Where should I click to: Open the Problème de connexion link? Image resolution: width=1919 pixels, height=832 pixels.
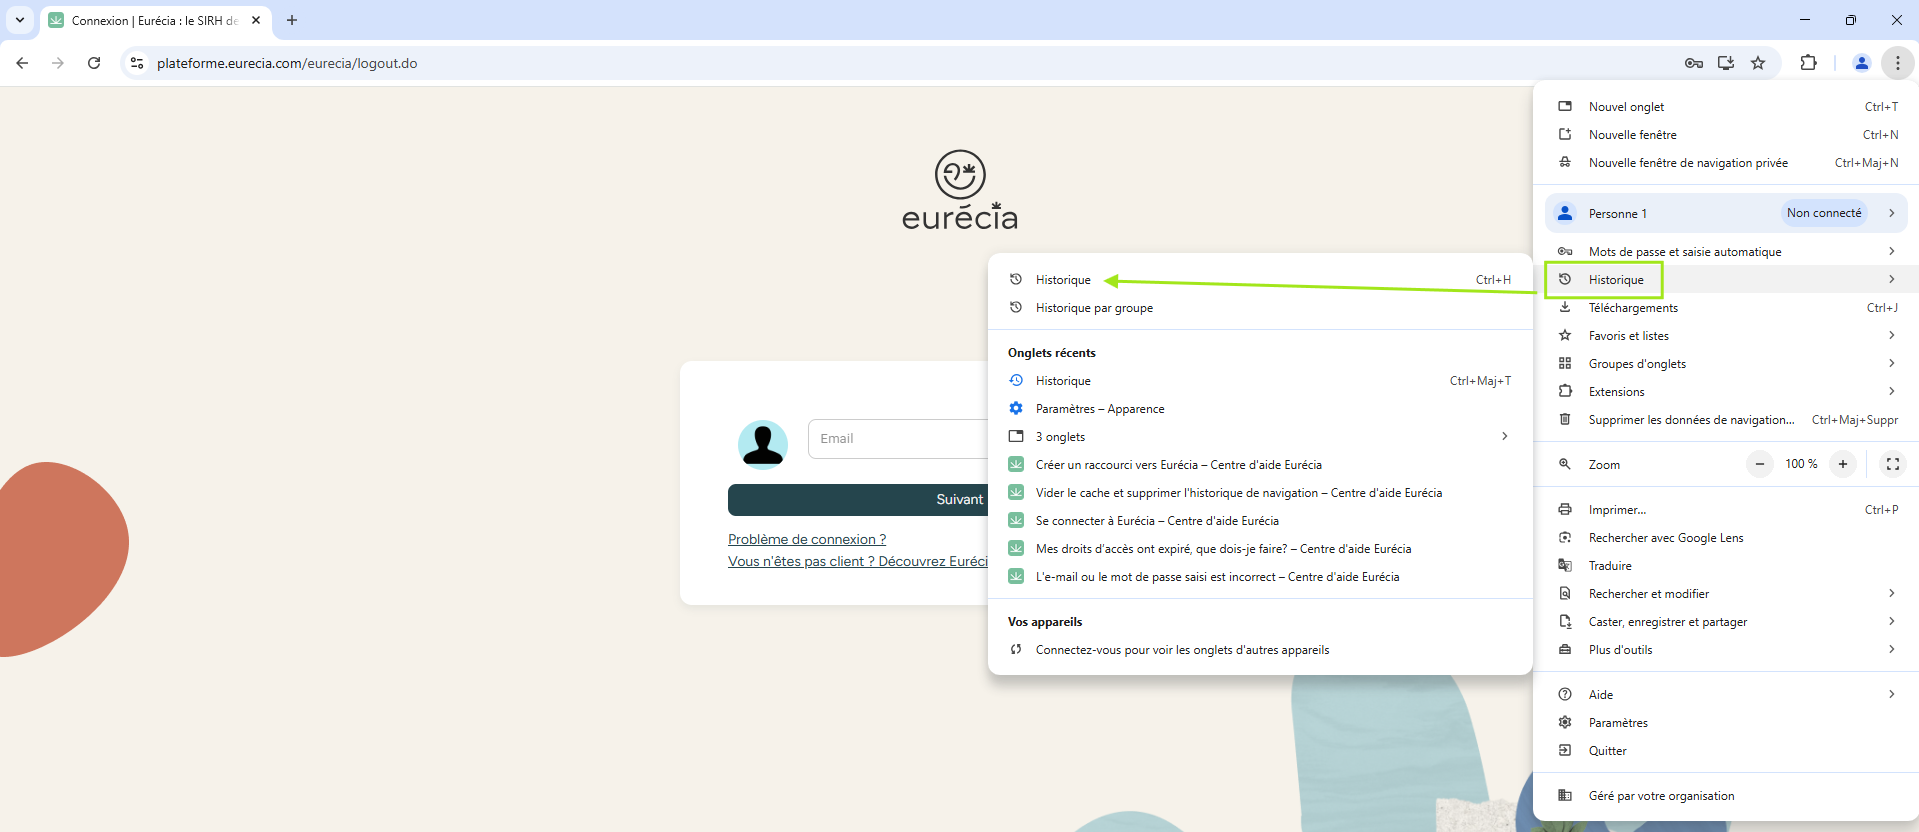(x=807, y=539)
